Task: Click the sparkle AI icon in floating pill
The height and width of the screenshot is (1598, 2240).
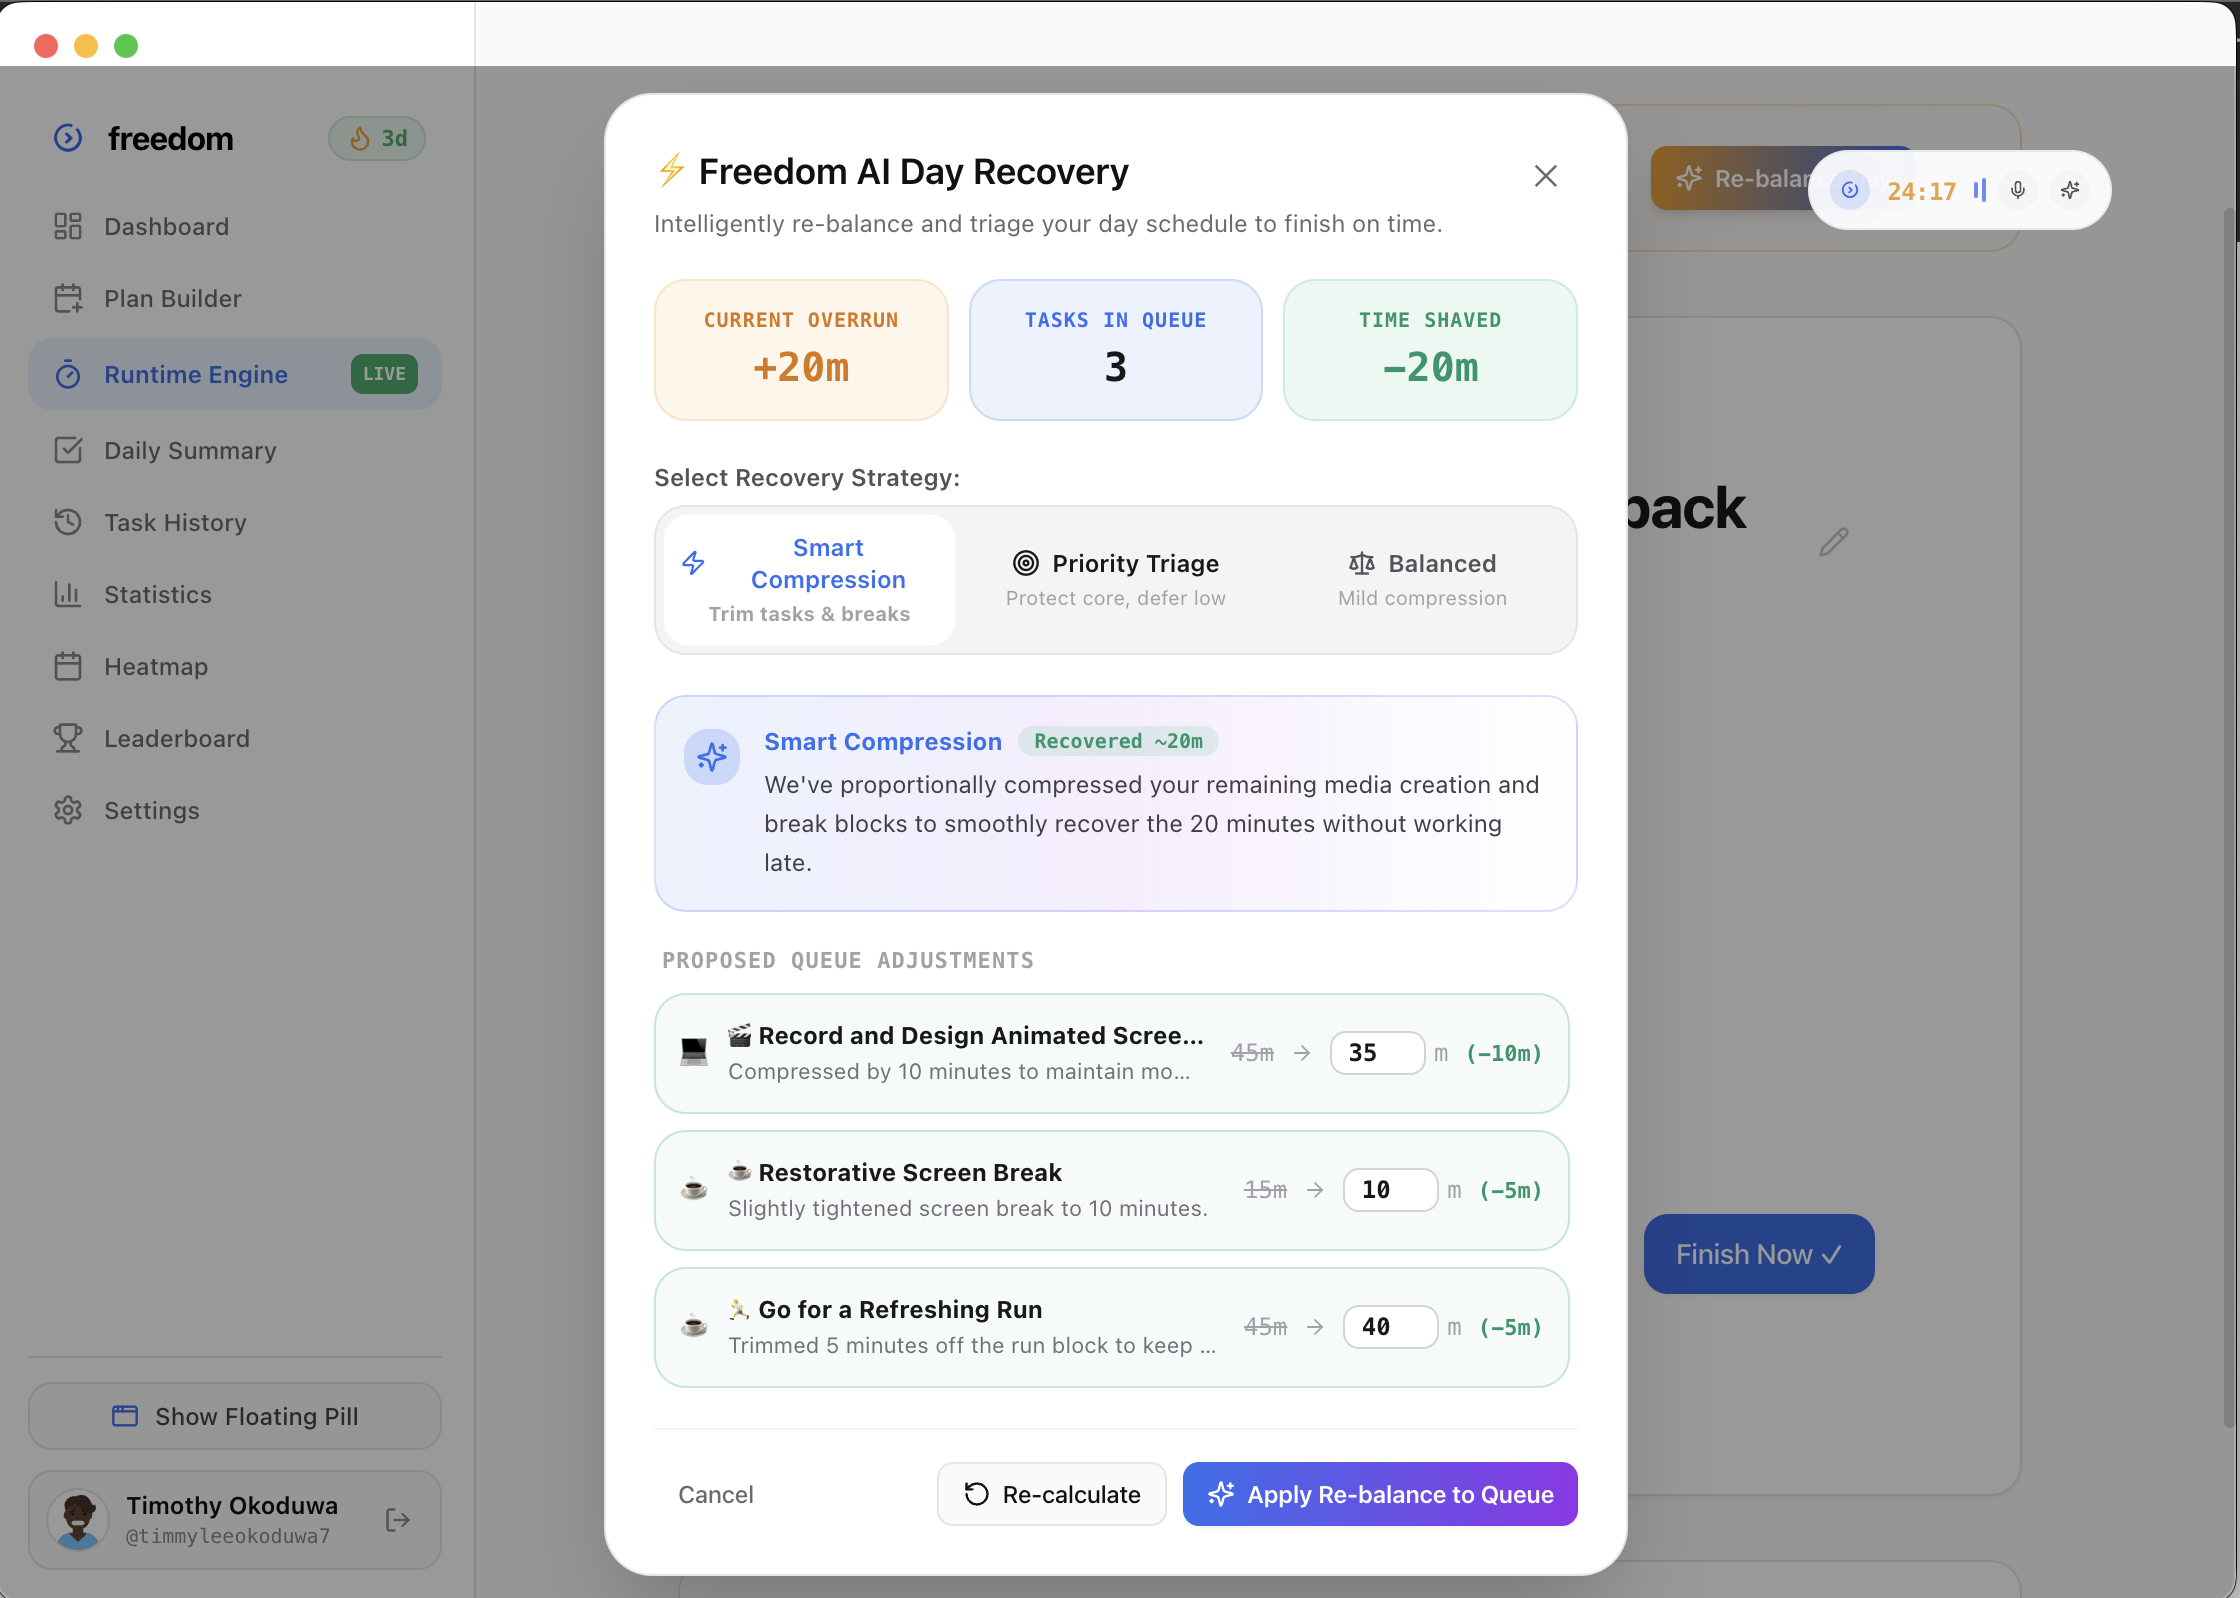Action: (x=2070, y=190)
